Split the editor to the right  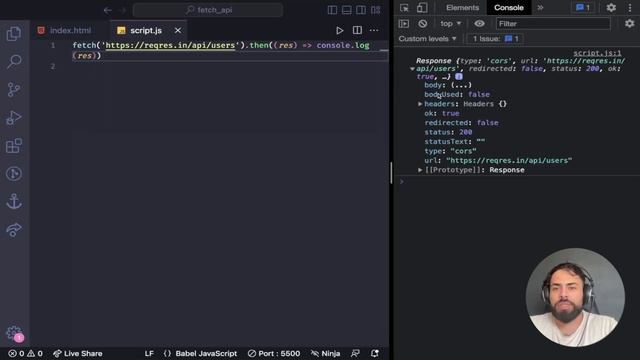coord(357,31)
